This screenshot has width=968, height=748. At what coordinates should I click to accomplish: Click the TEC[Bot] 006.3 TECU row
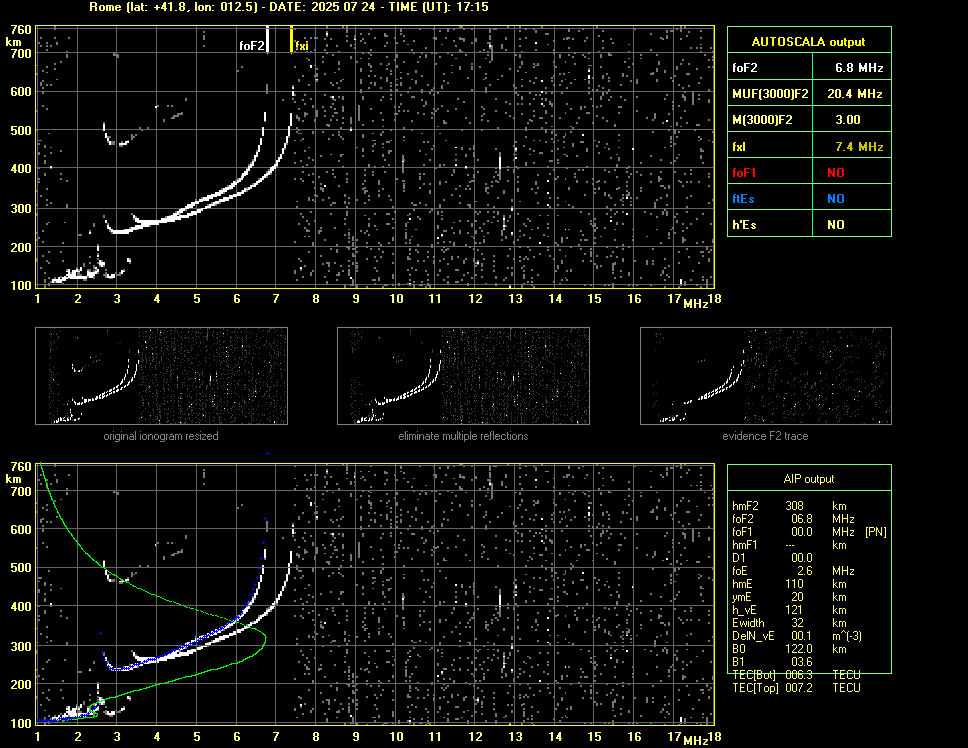[x=796, y=675]
